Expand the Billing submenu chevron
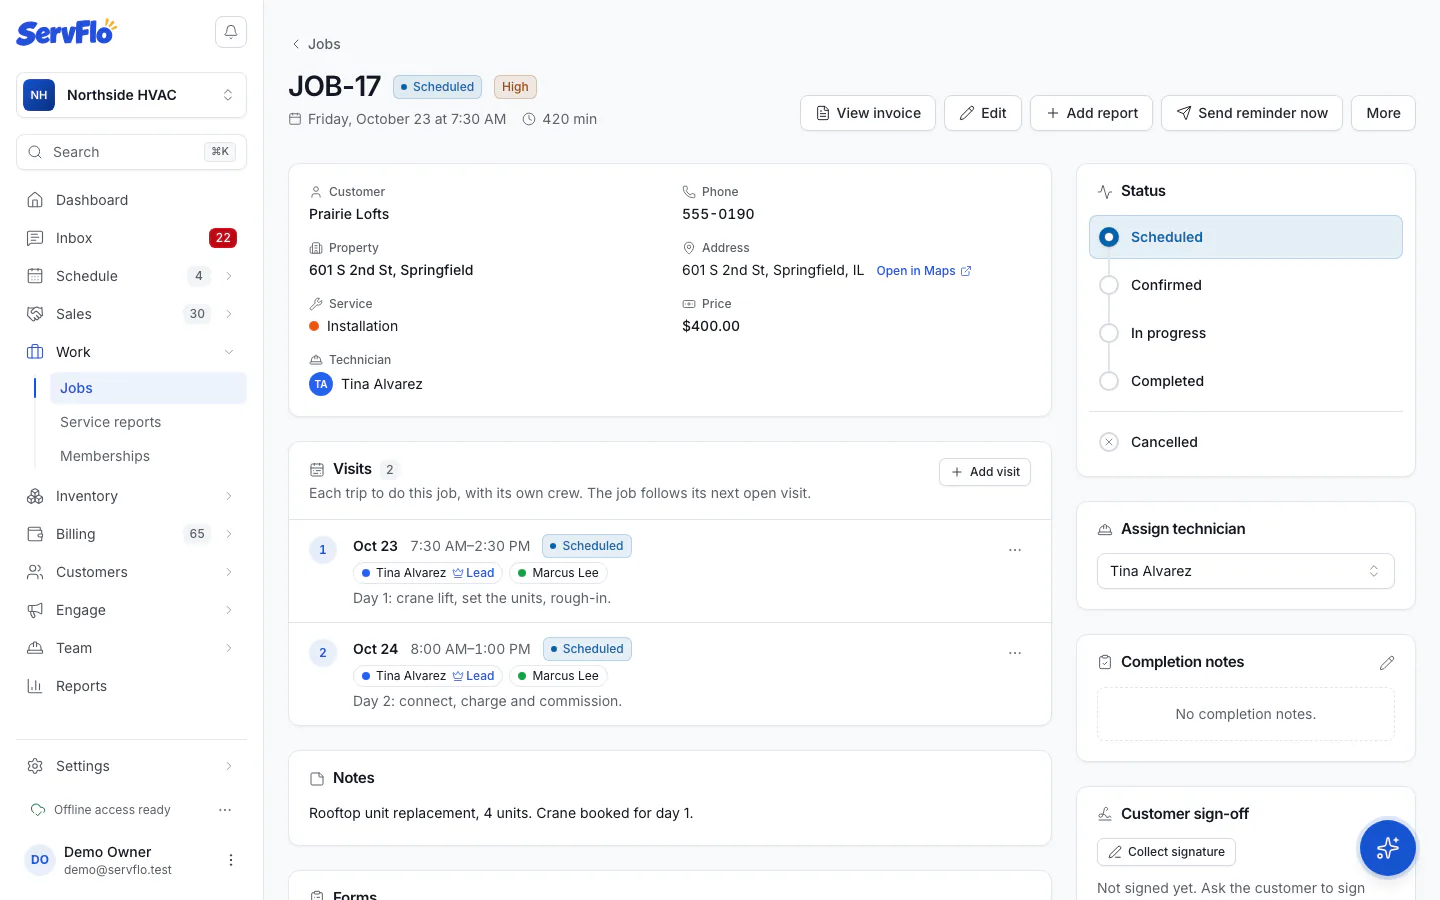The height and width of the screenshot is (900, 1440). 229,534
